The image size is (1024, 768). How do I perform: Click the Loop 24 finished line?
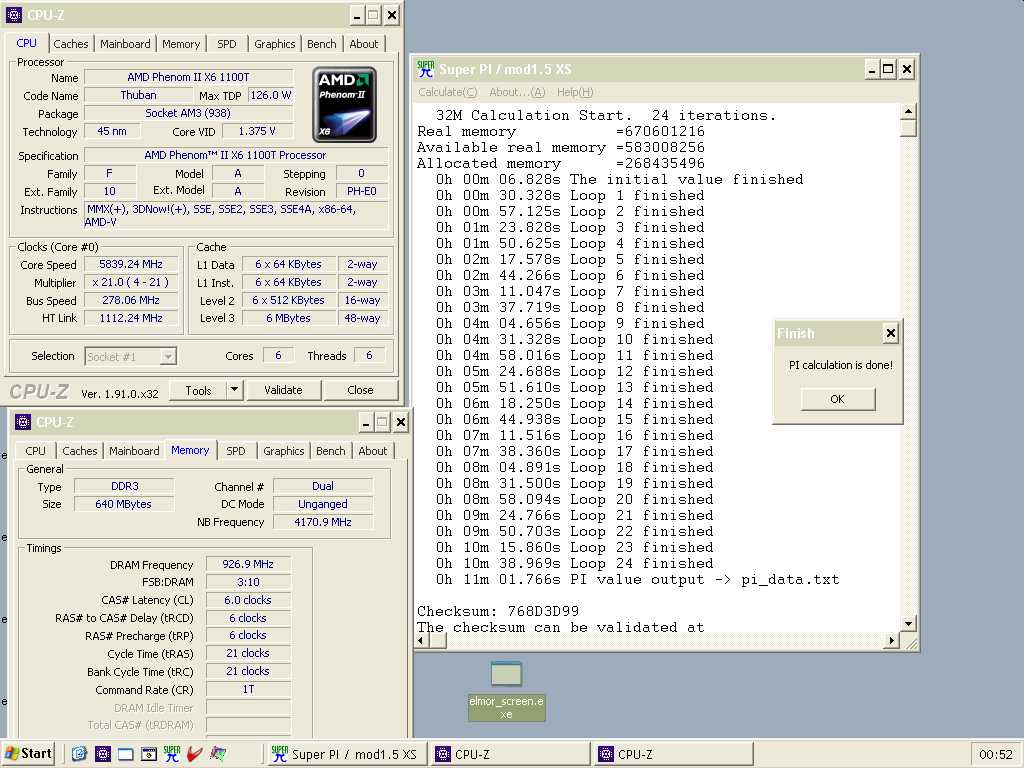coord(575,564)
